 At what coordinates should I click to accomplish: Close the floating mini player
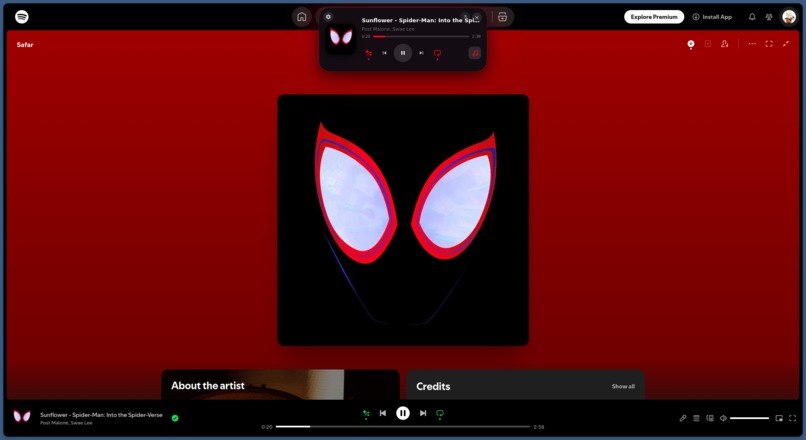(x=477, y=17)
